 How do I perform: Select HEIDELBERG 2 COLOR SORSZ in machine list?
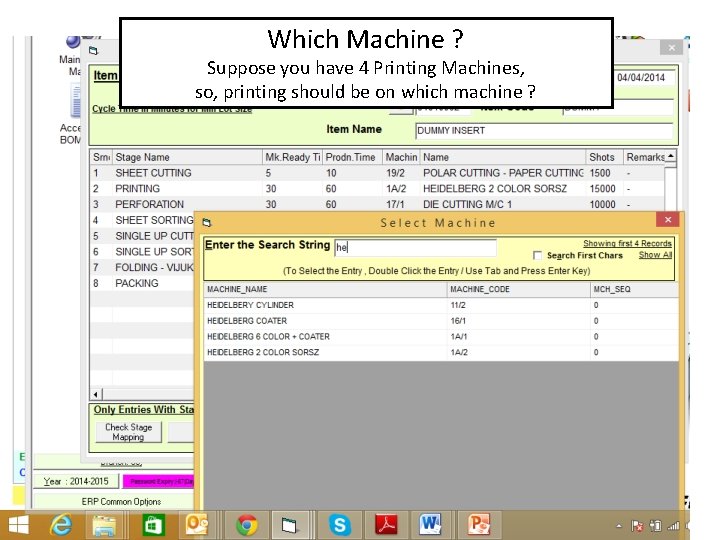pos(441,352)
